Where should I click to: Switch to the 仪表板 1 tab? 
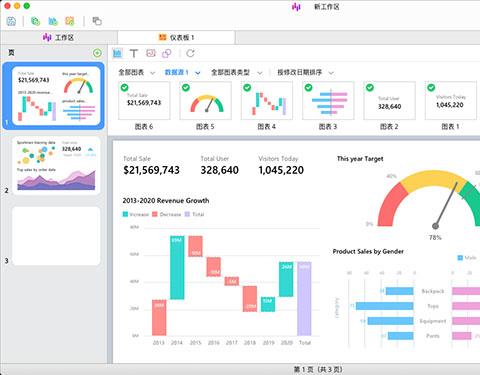point(176,38)
